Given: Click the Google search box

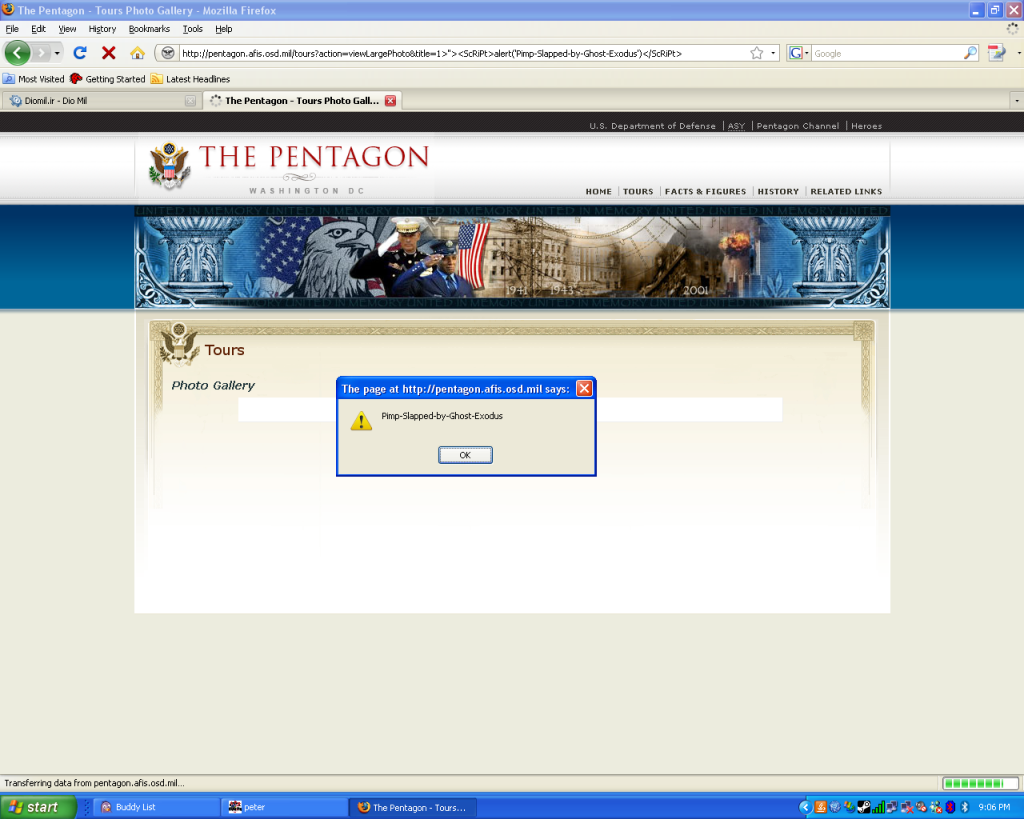Looking at the screenshot, I should [887, 54].
